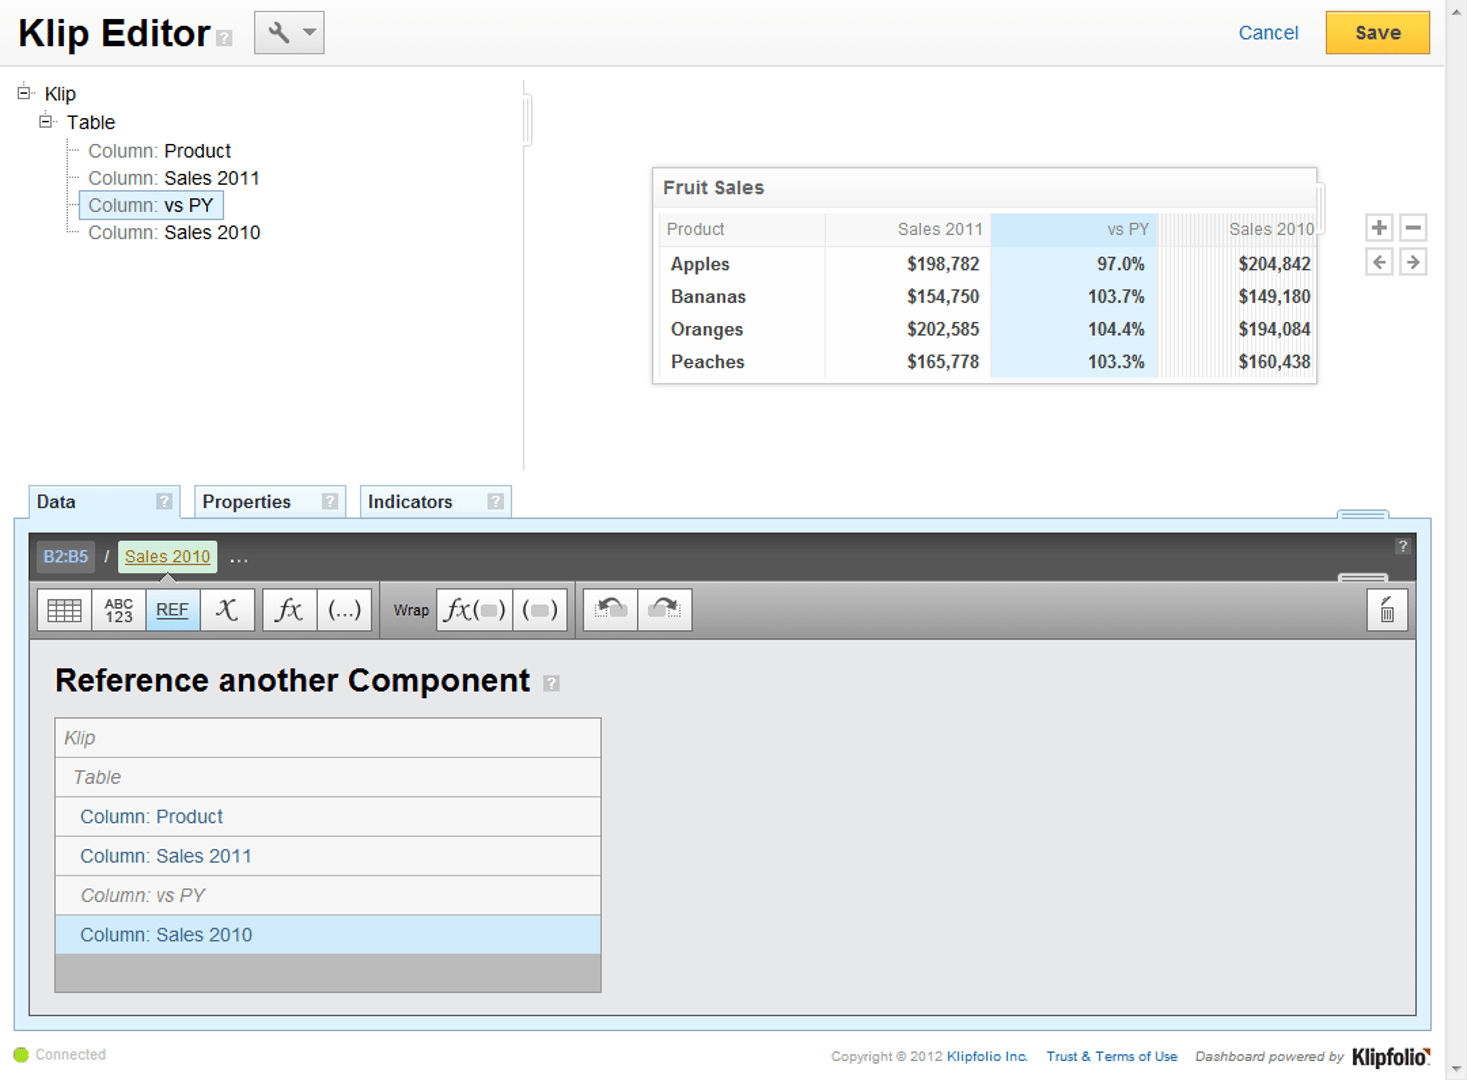Click the panel resize handle above formula bar
The height and width of the screenshot is (1080, 1467).
(x=1363, y=515)
